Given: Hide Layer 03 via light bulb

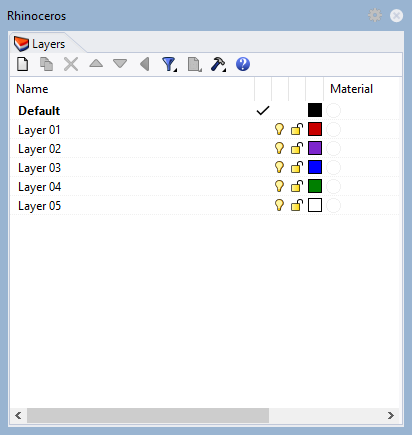Looking at the screenshot, I should 279,167.
